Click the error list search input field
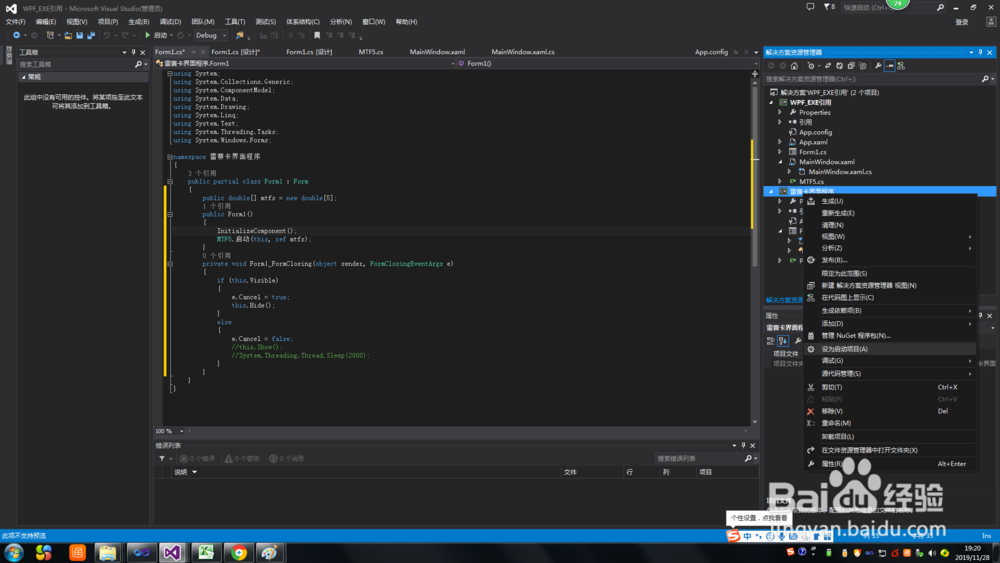The width and height of the screenshot is (1000, 563). [x=699, y=458]
